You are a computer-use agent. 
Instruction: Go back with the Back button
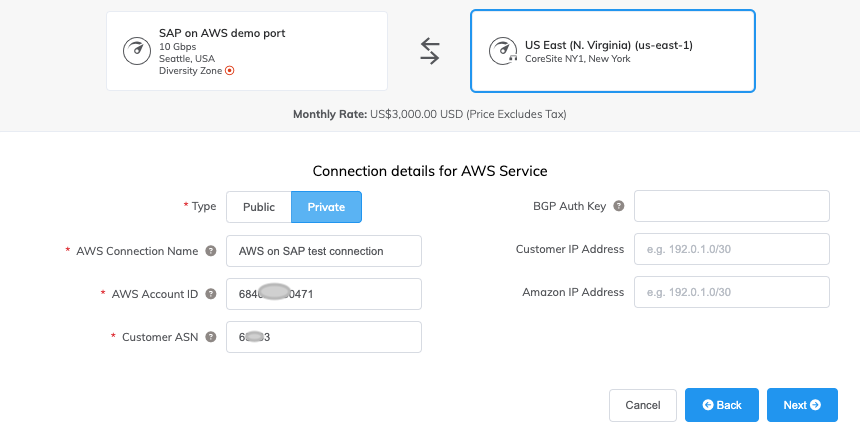coord(722,405)
